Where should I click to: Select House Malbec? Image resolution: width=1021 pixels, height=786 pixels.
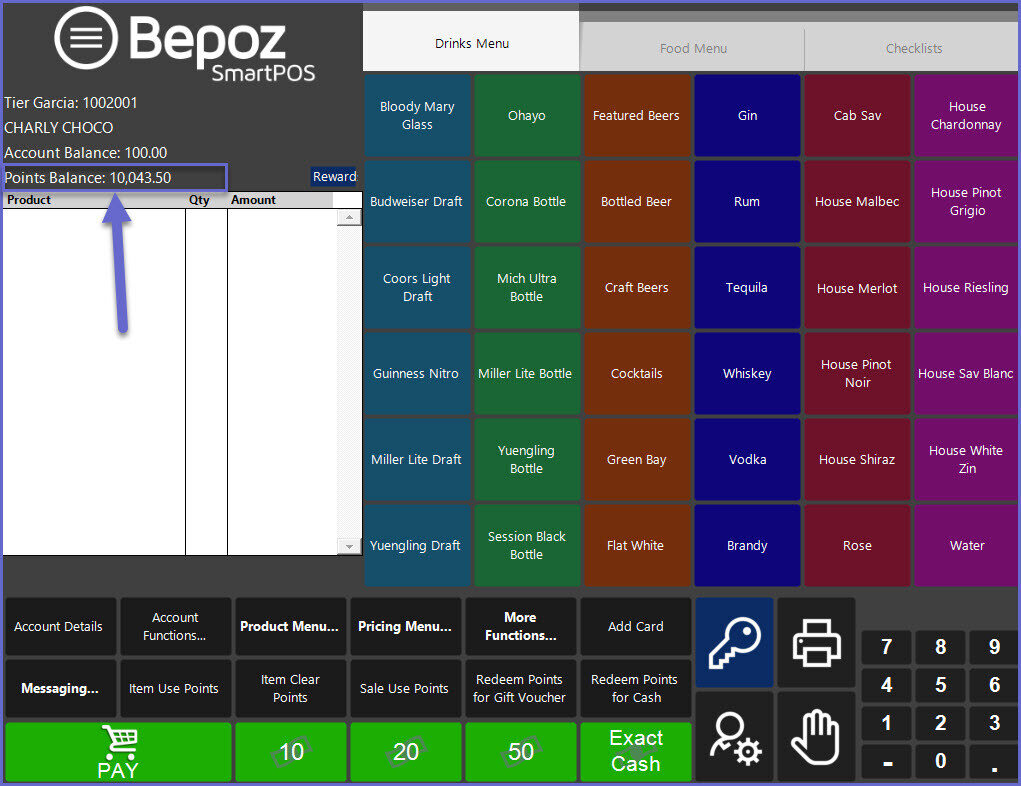(857, 201)
